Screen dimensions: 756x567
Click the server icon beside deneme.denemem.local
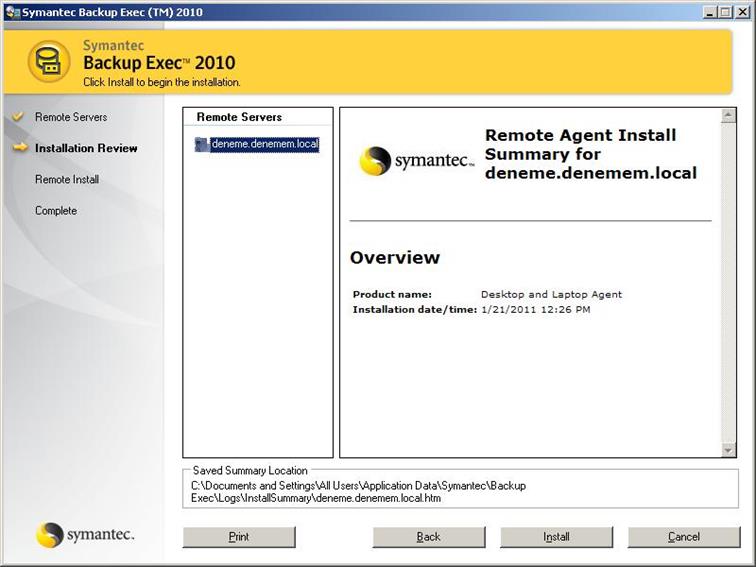202,145
